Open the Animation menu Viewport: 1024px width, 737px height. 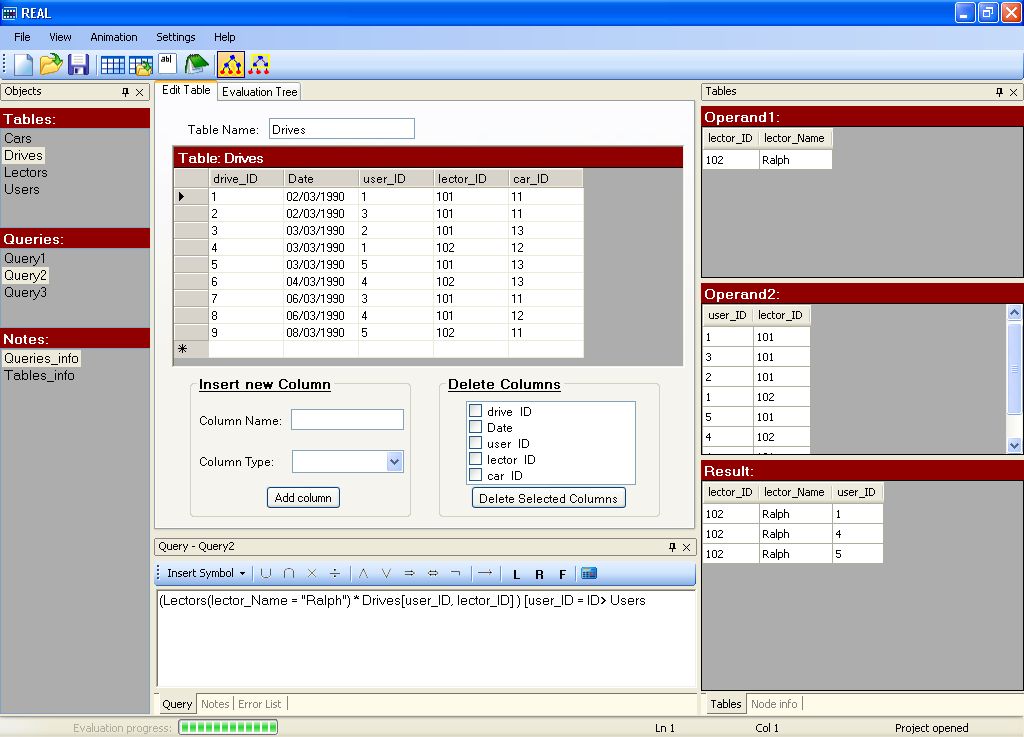(x=114, y=37)
